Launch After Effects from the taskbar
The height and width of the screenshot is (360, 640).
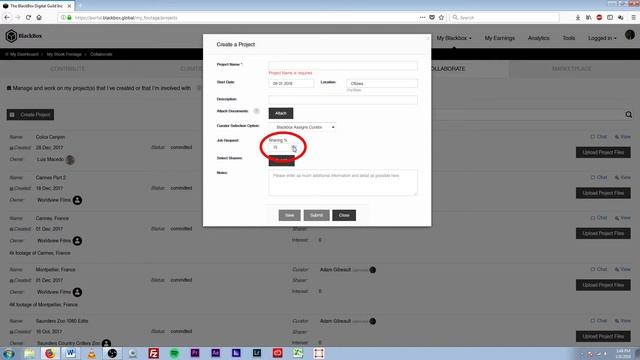pyautogui.click(x=216, y=353)
